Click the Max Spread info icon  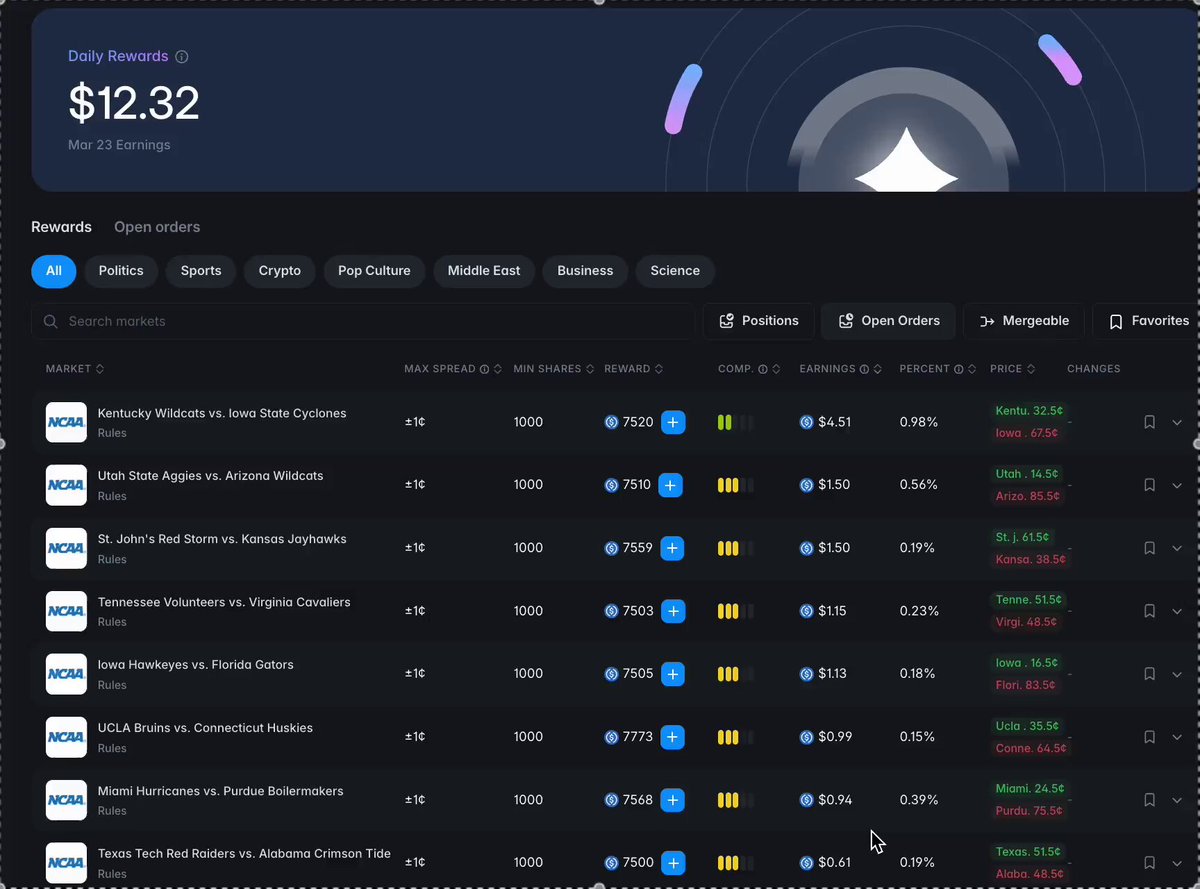click(x=484, y=369)
